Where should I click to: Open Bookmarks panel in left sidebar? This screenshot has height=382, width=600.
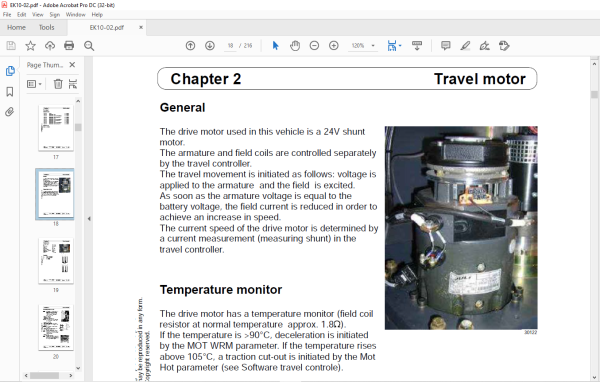tap(10, 91)
